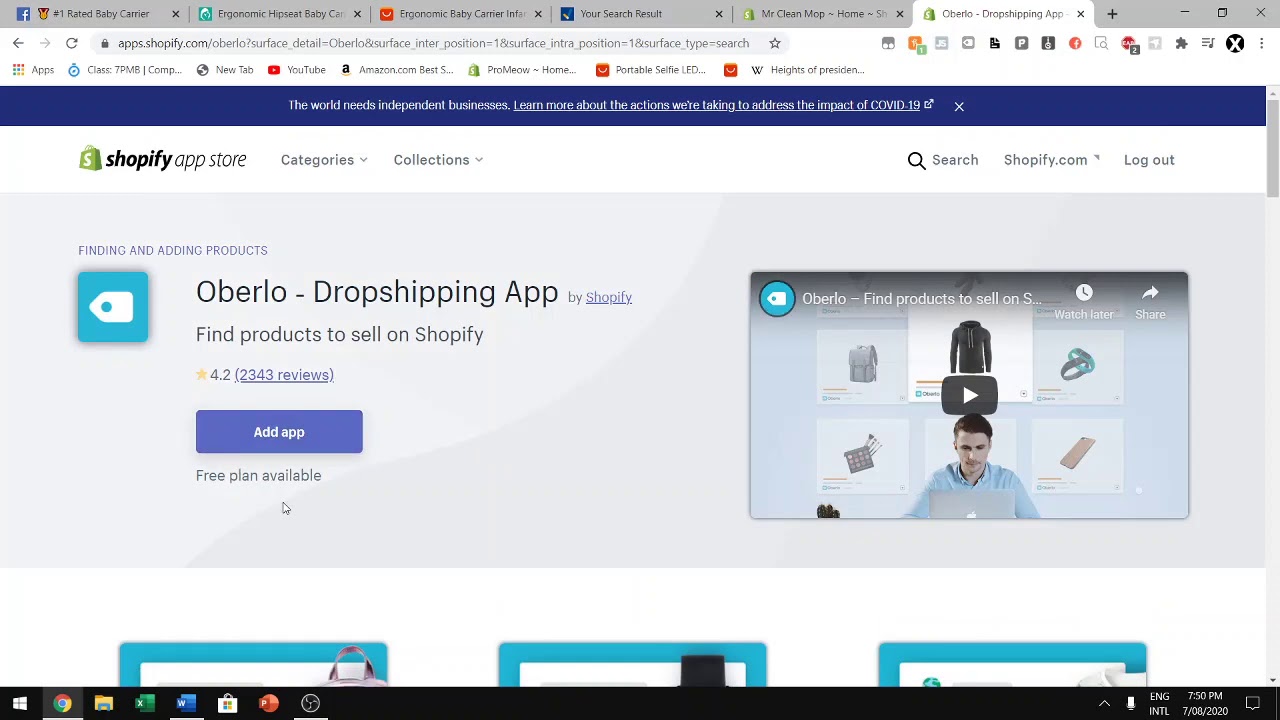Bookmark this page with the star
Viewport: 1280px width, 720px height.
tap(774, 43)
